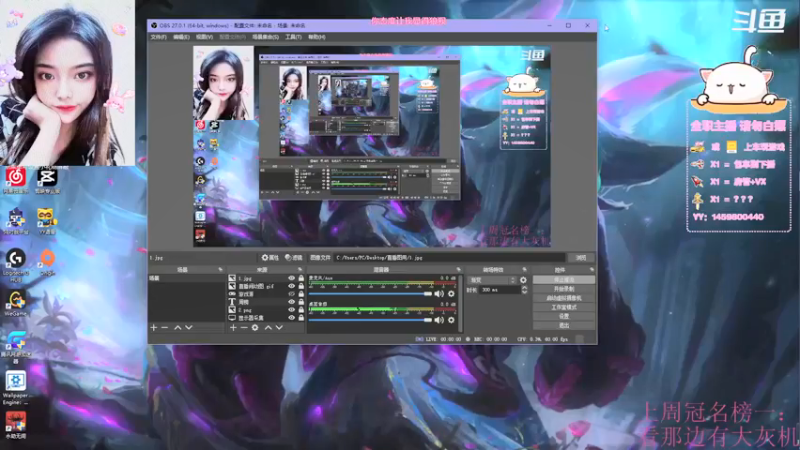Click the transition duration 300 ms field
This screenshot has height=450, width=800.
[x=499, y=290]
